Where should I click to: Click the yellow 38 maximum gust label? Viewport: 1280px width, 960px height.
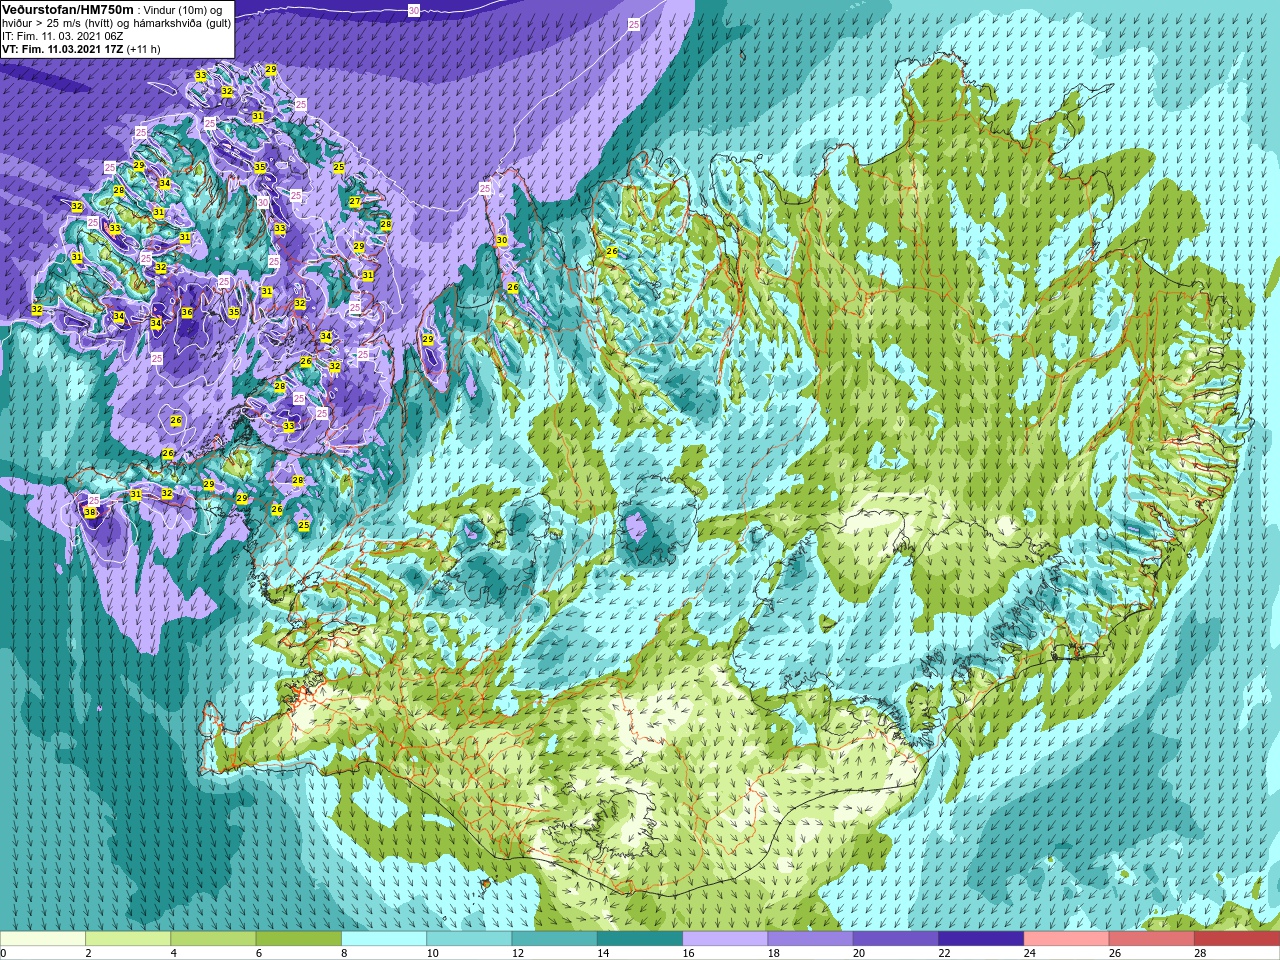point(90,513)
